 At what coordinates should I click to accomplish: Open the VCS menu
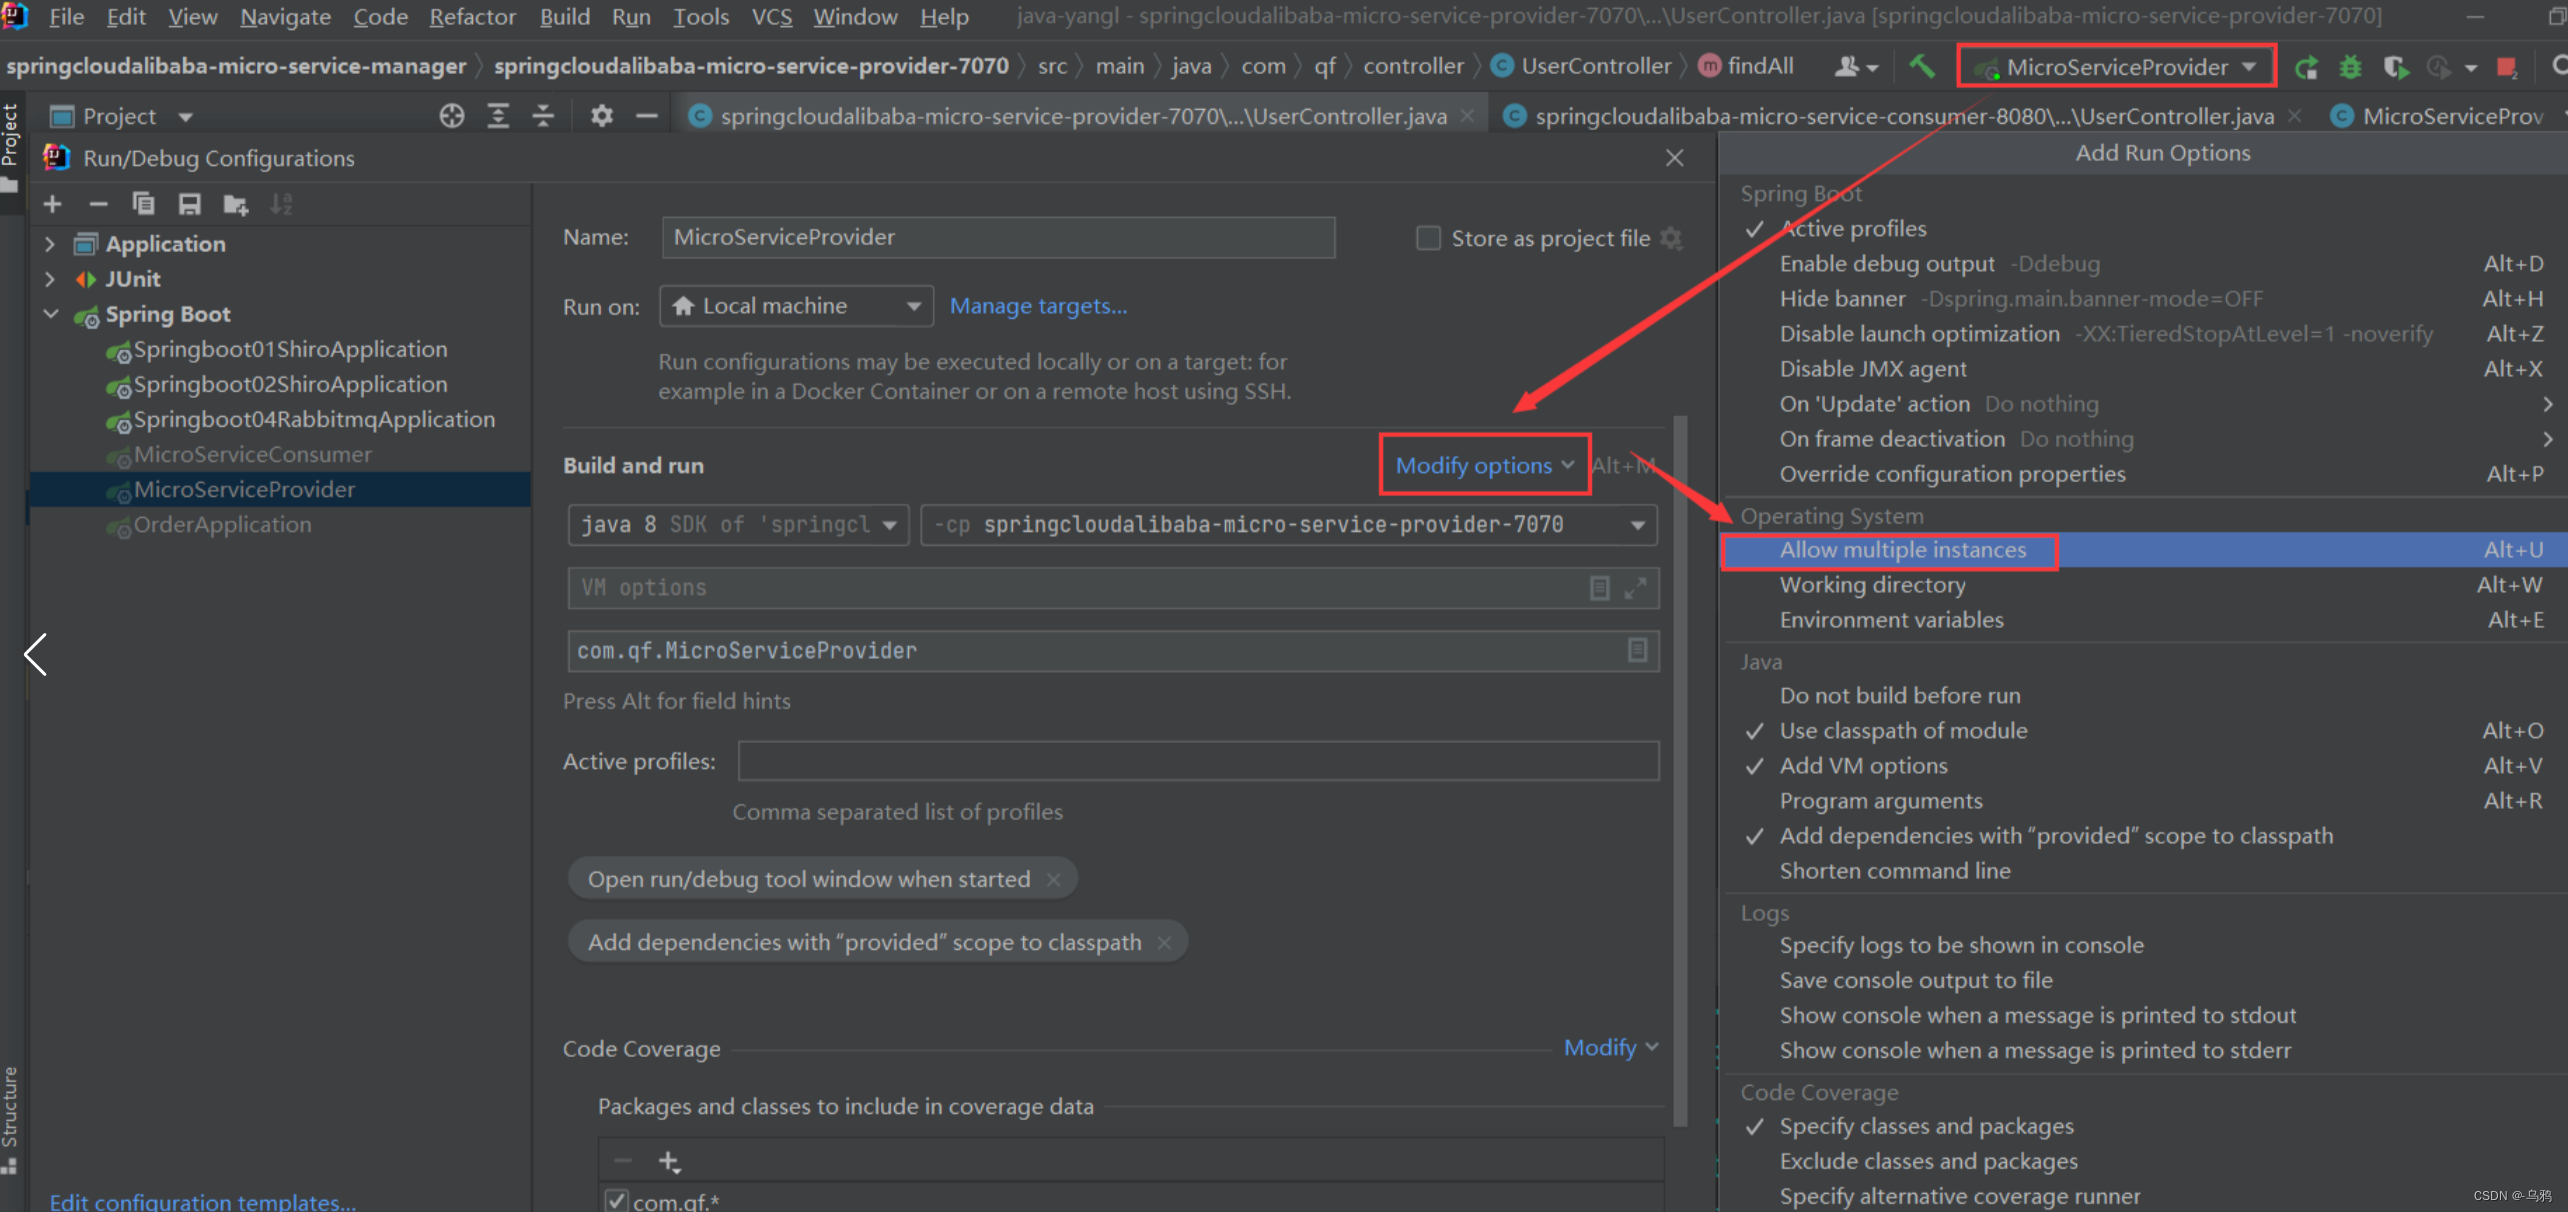[771, 17]
